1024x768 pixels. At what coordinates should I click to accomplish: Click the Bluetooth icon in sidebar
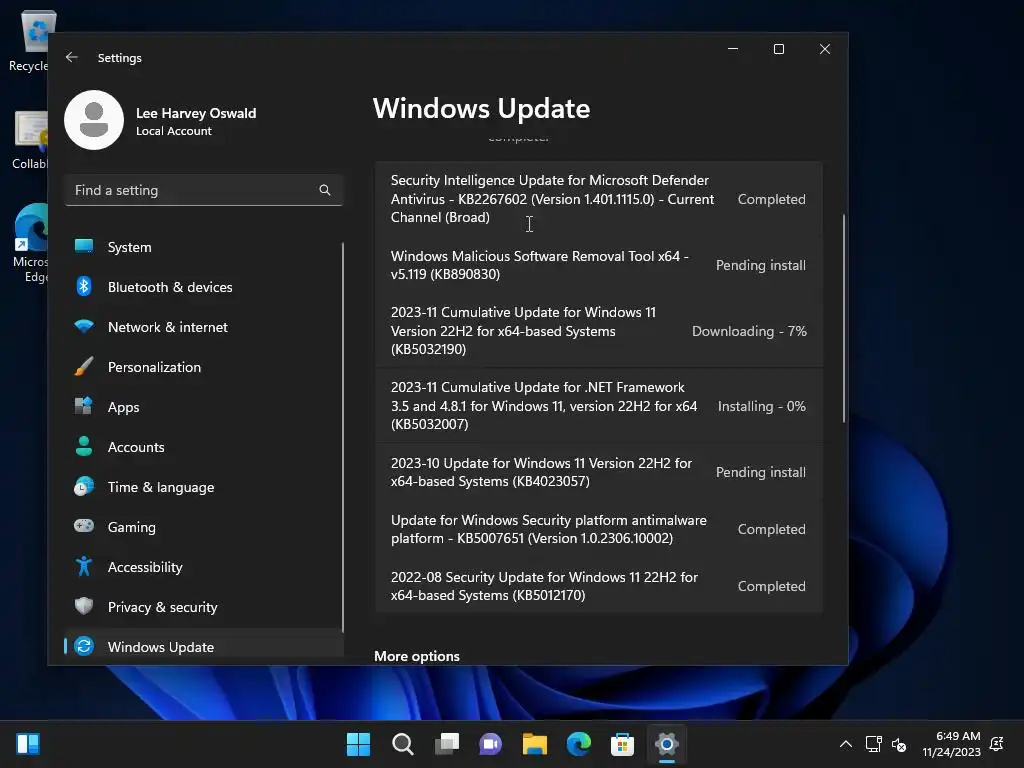84,287
